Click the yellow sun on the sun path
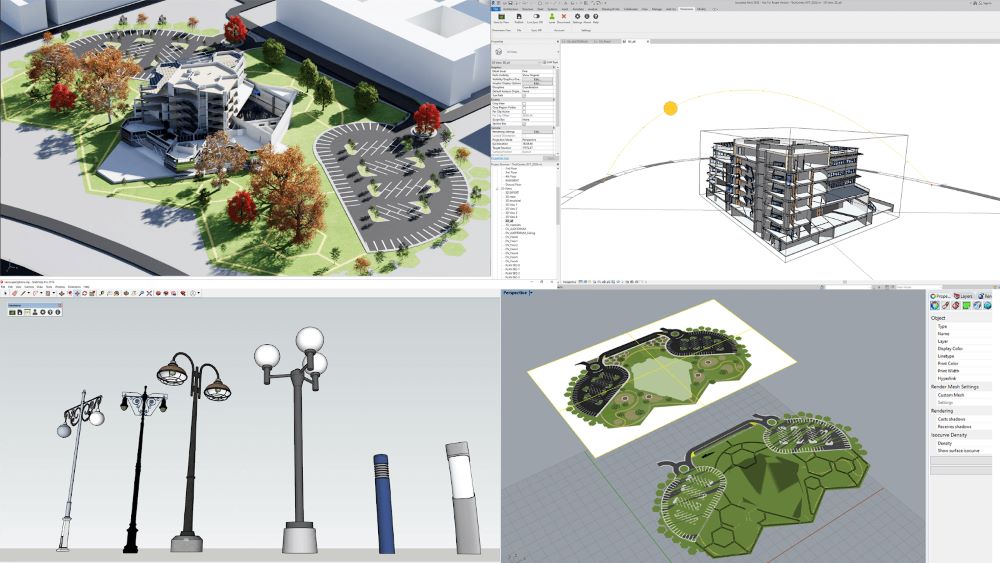This screenshot has width=1000, height=563. click(670, 108)
